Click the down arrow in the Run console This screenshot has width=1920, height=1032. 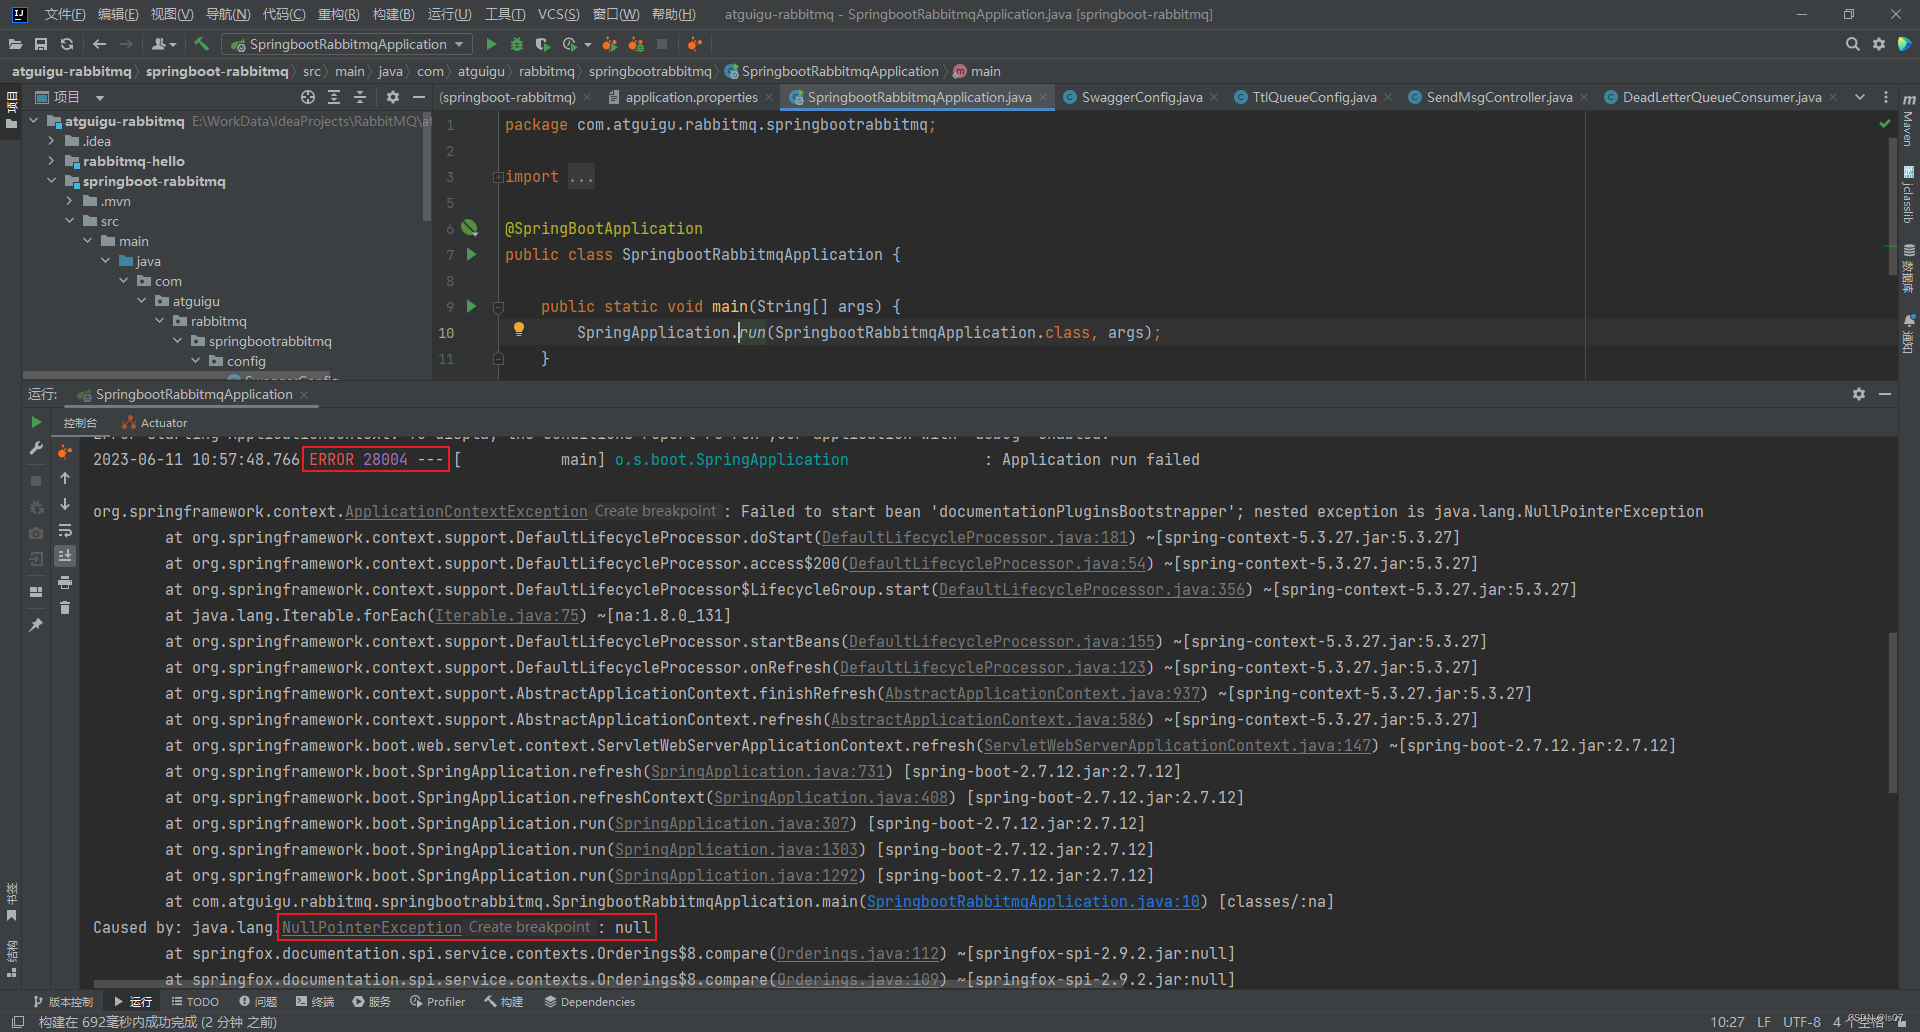pos(65,504)
